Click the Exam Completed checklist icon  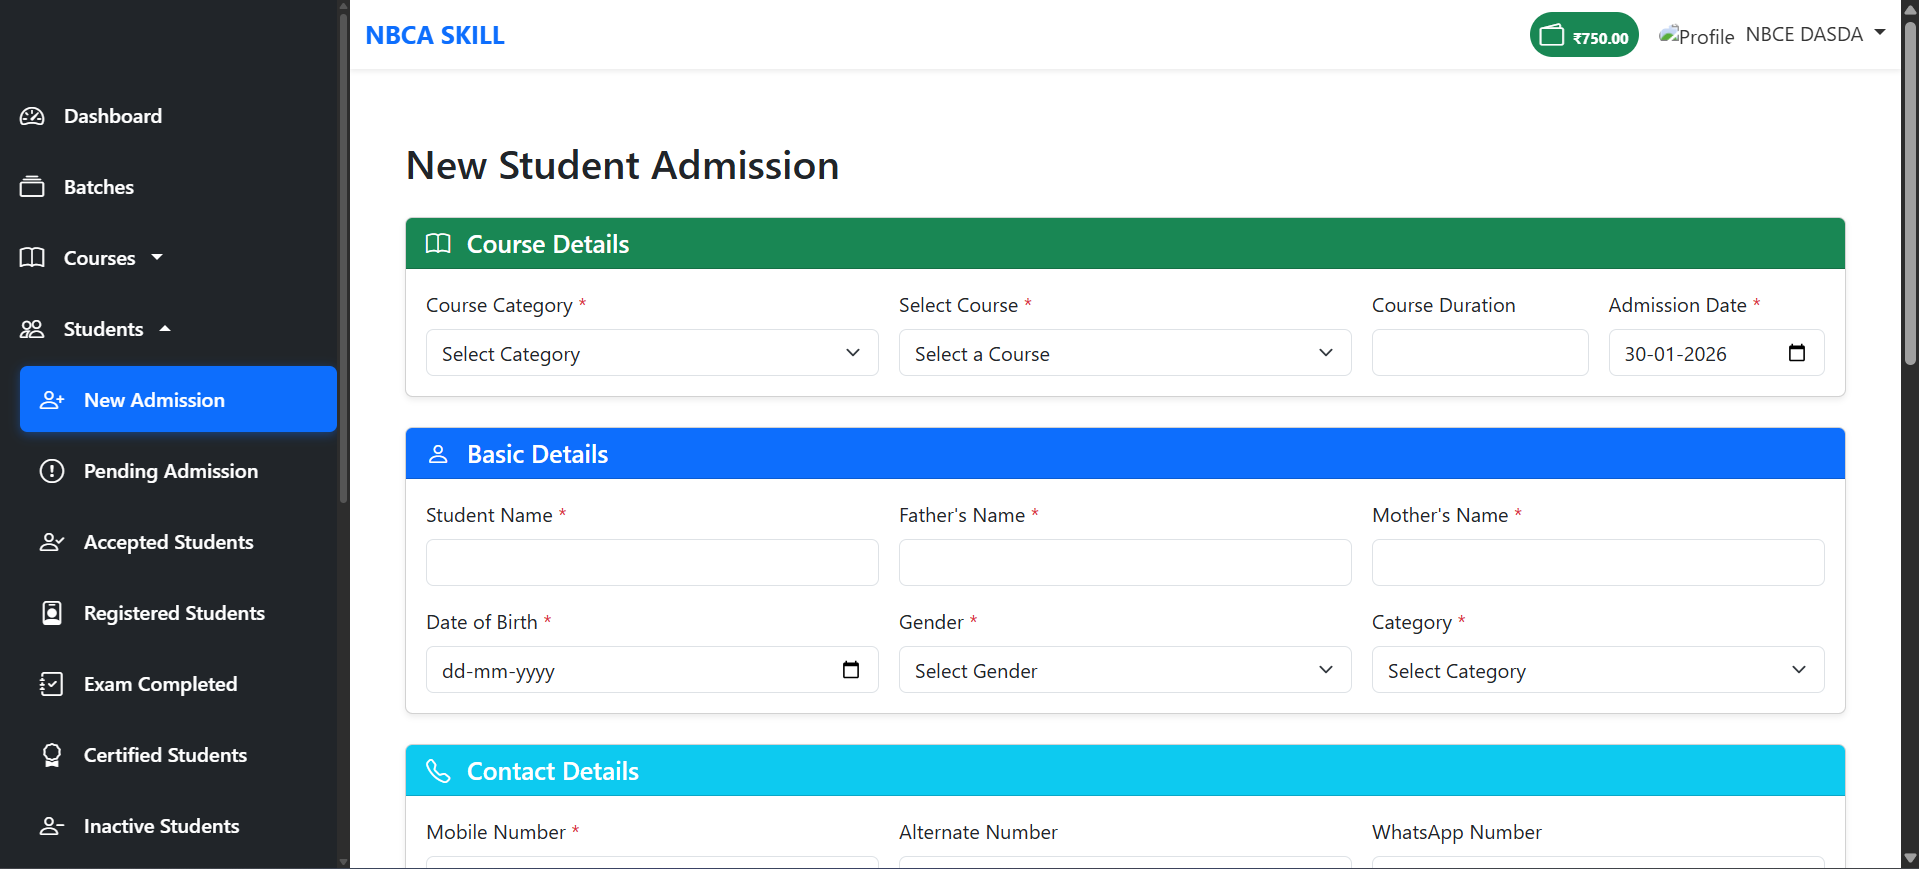pos(52,684)
